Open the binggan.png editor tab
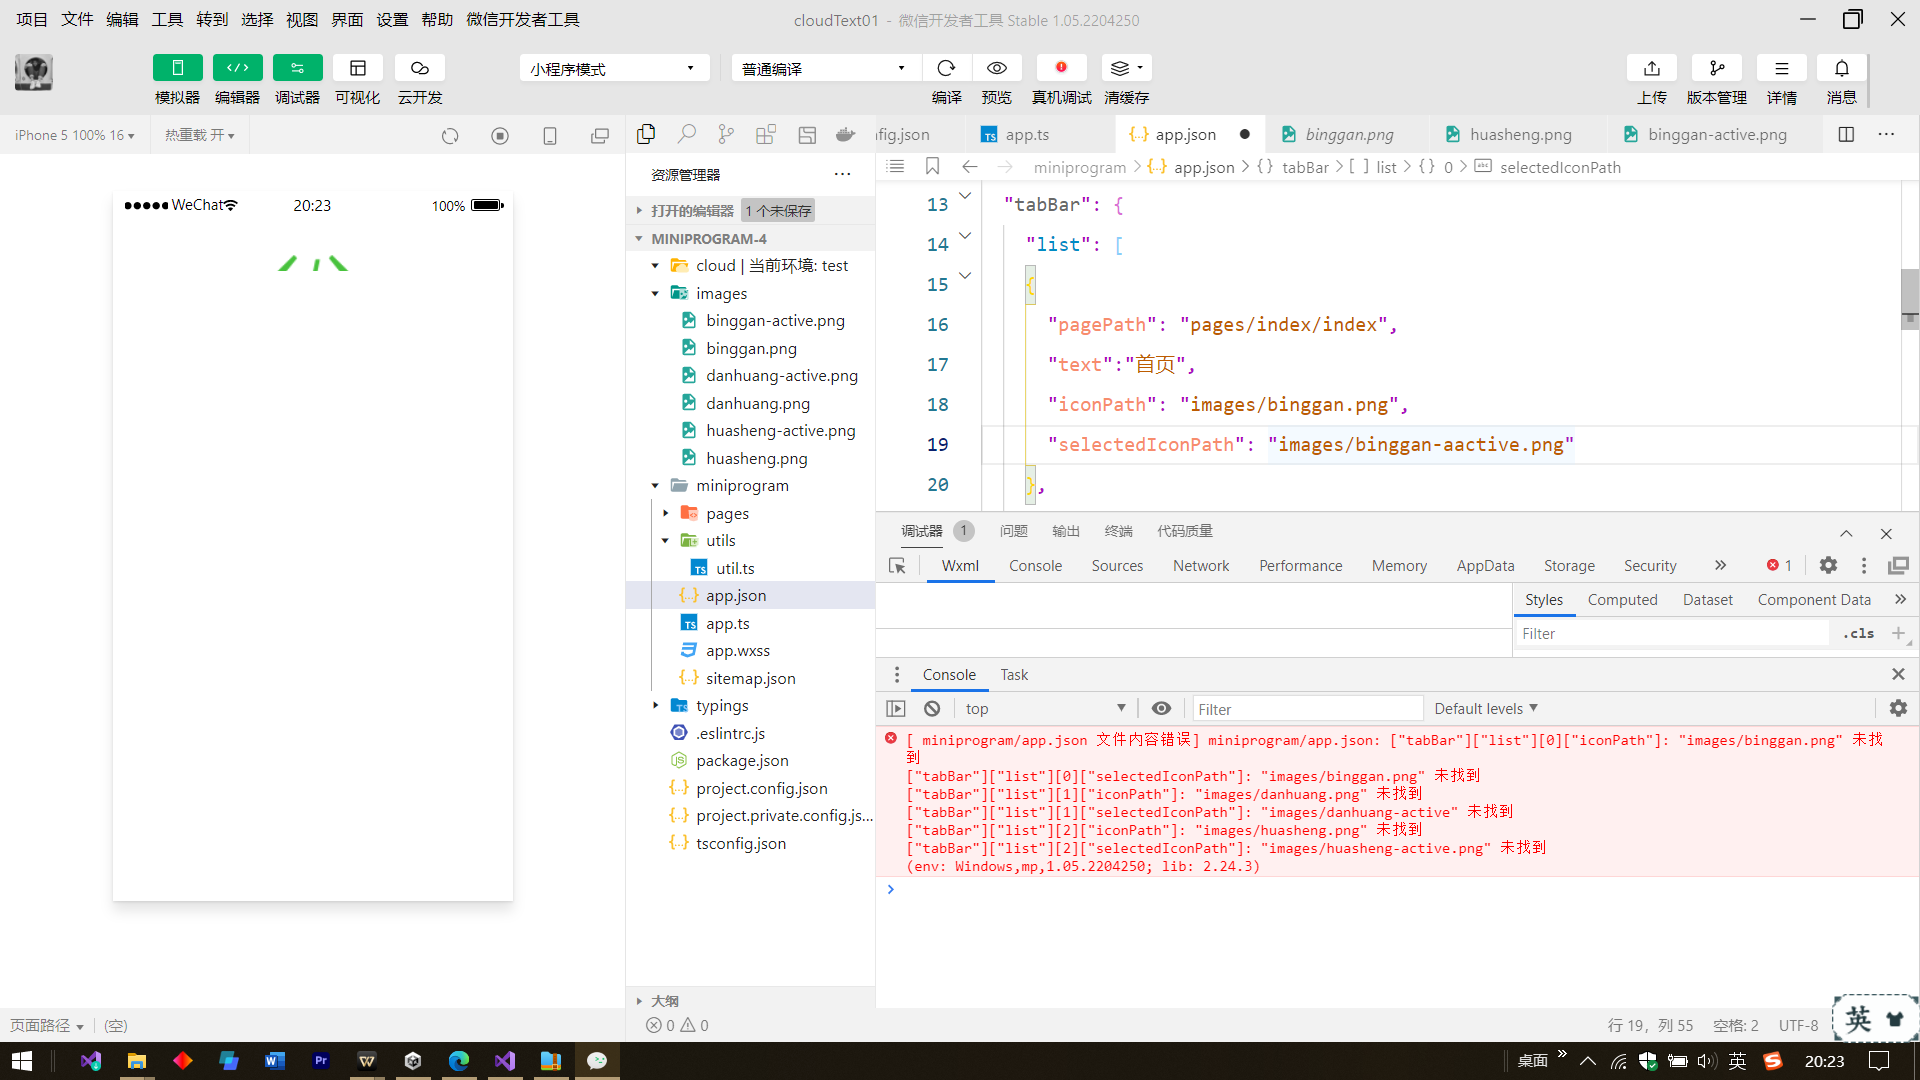Viewport: 1920px width, 1080px height. [x=1348, y=134]
